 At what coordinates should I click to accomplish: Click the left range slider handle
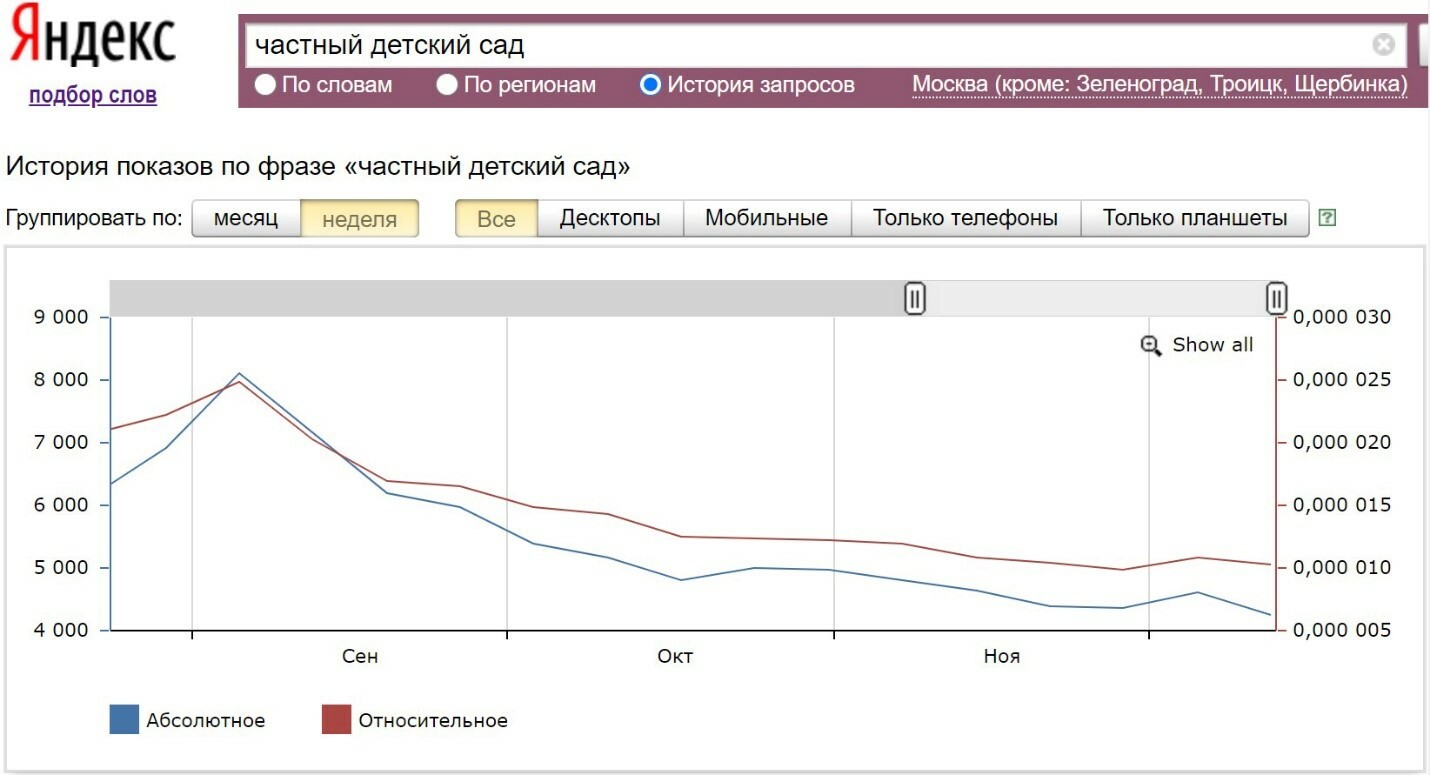pyautogui.click(x=915, y=298)
